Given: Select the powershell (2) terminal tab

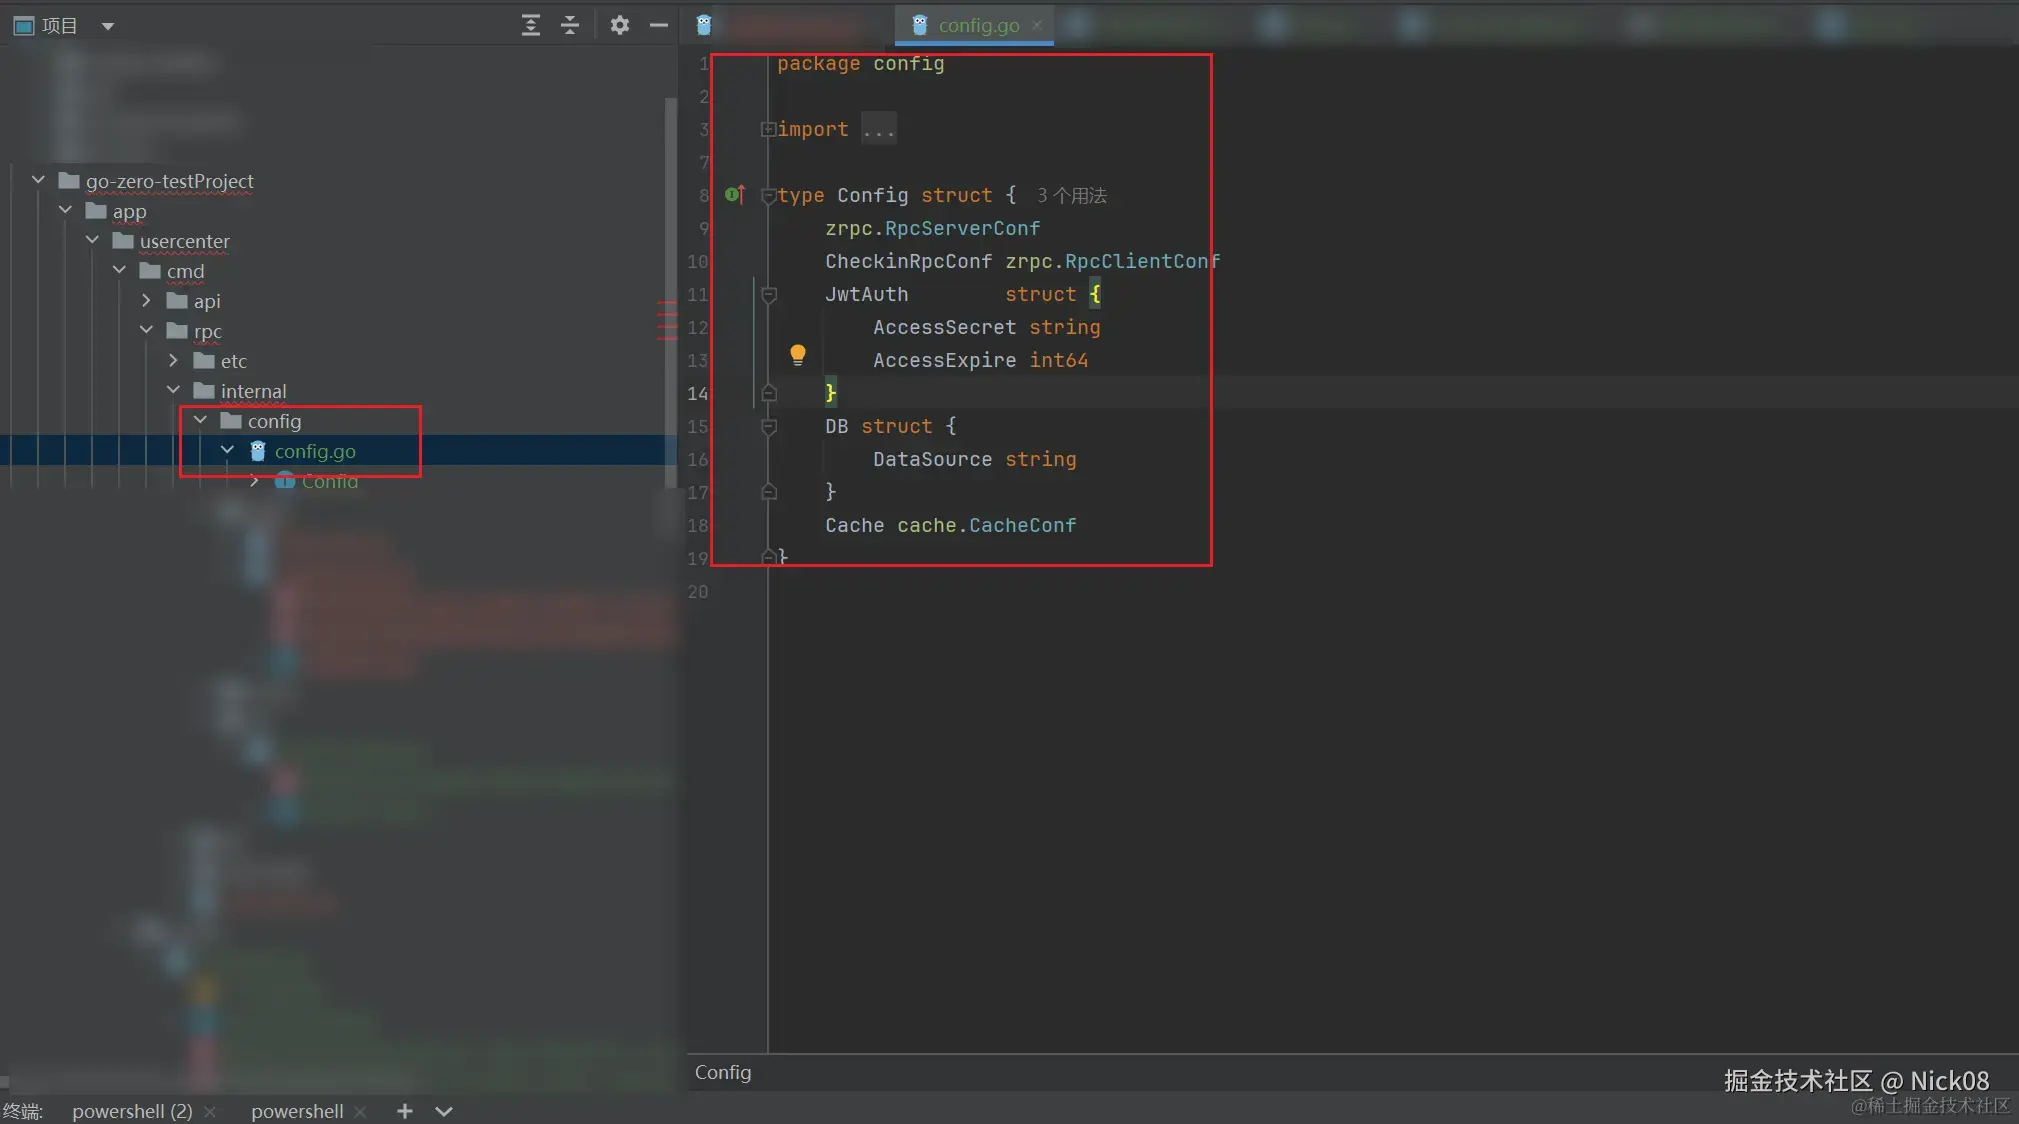Looking at the screenshot, I should pos(132,1111).
